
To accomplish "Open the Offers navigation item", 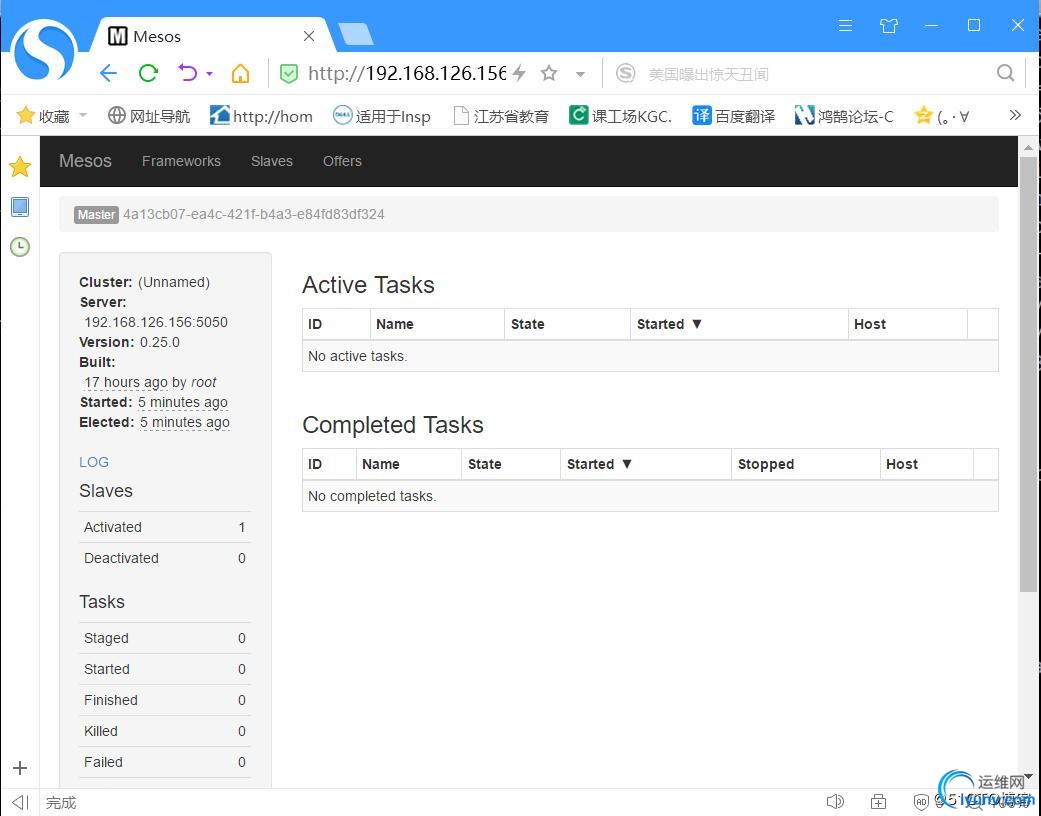I will (x=342, y=161).
